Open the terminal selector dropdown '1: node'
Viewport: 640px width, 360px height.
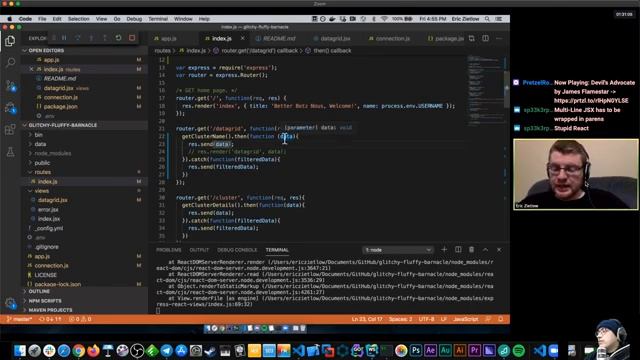398,250
